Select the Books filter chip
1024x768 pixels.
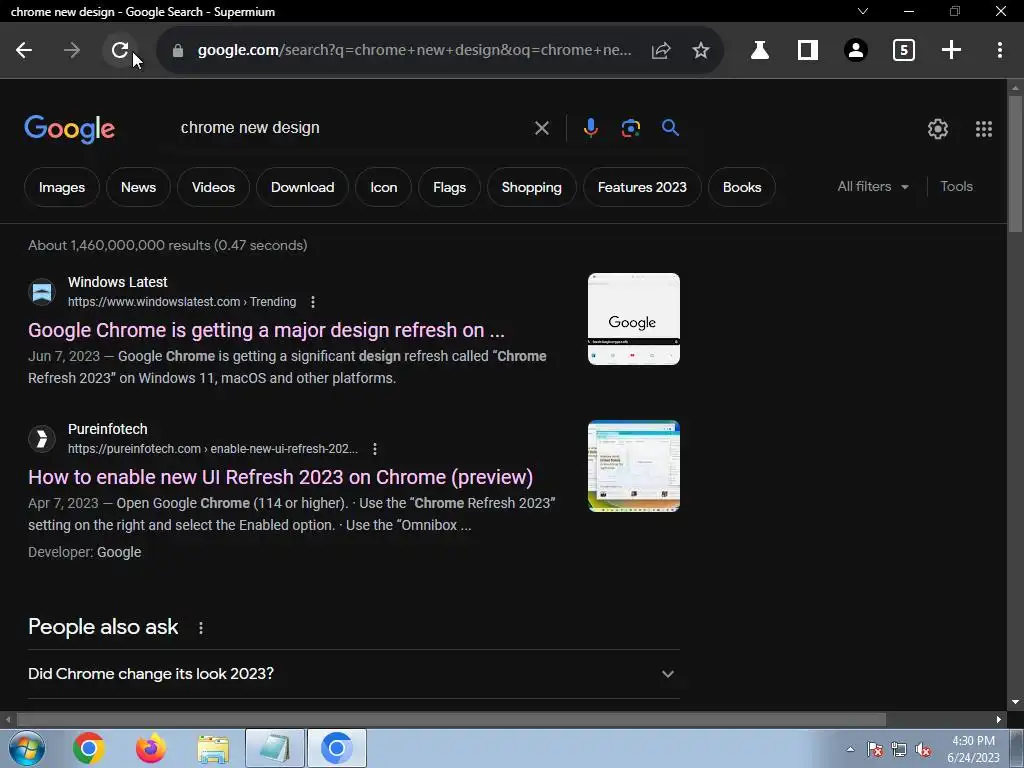tap(742, 187)
